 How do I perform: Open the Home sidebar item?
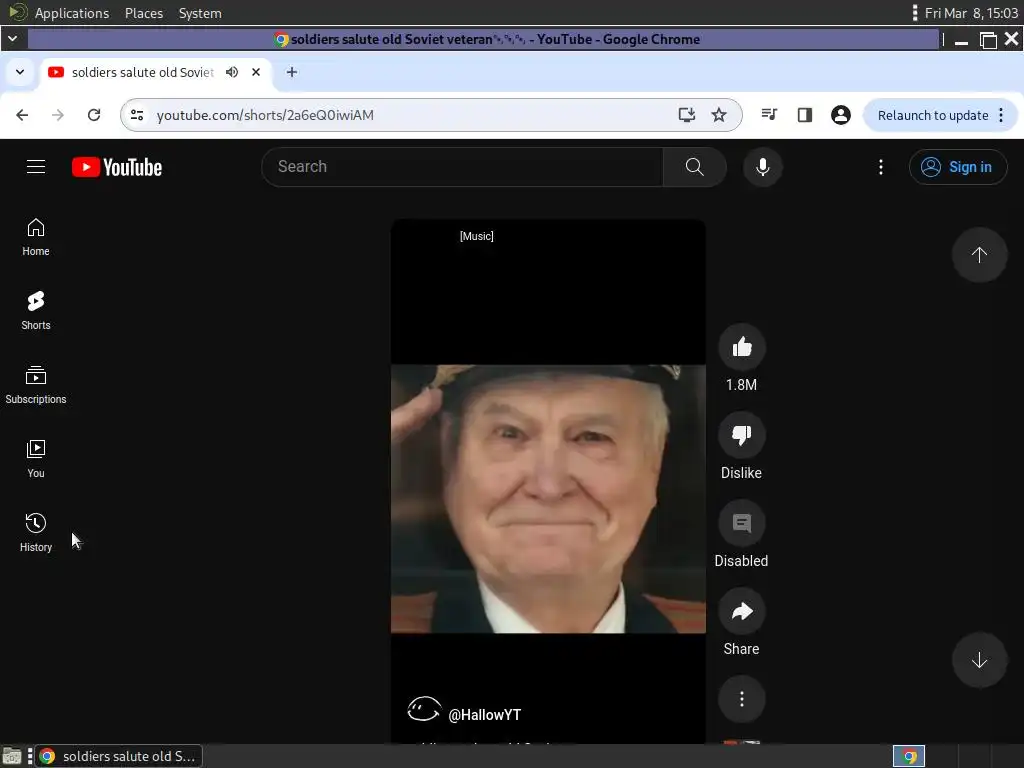(x=36, y=237)
